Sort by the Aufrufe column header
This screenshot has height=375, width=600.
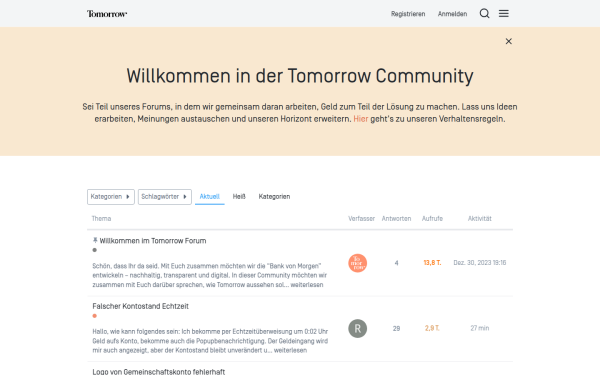tap(432, 218)
